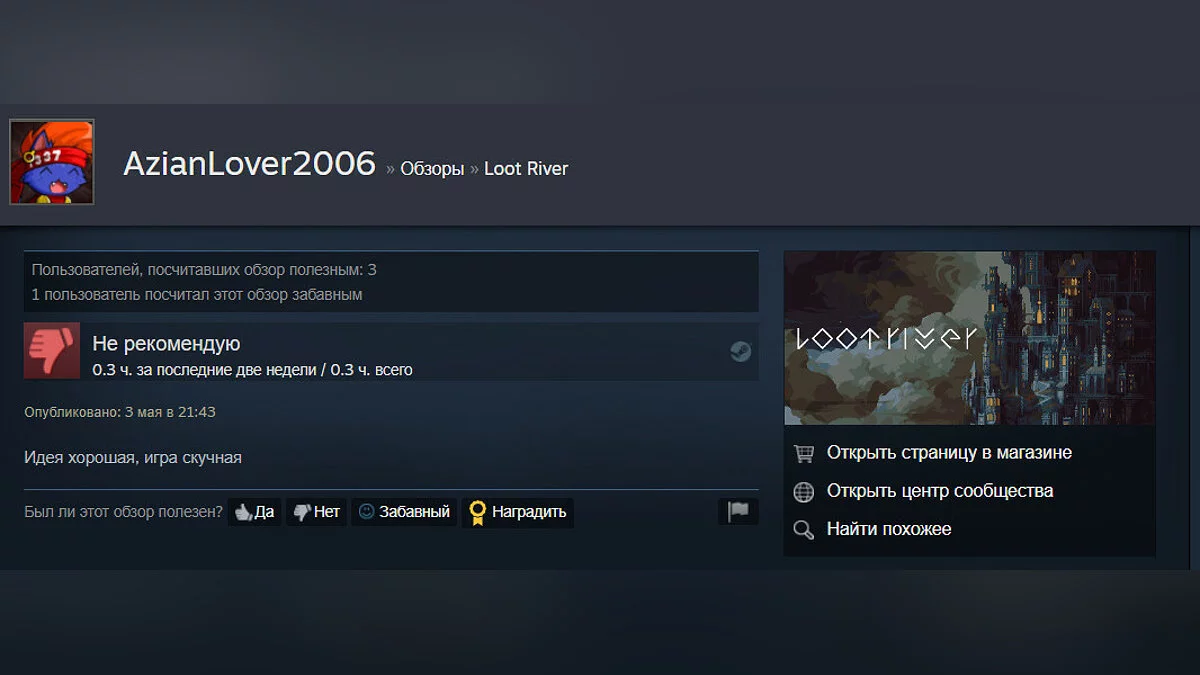Open AzianLover2006's avatar picture
The width and height of the screenshot is (1200, 675).
click(52, 162)
